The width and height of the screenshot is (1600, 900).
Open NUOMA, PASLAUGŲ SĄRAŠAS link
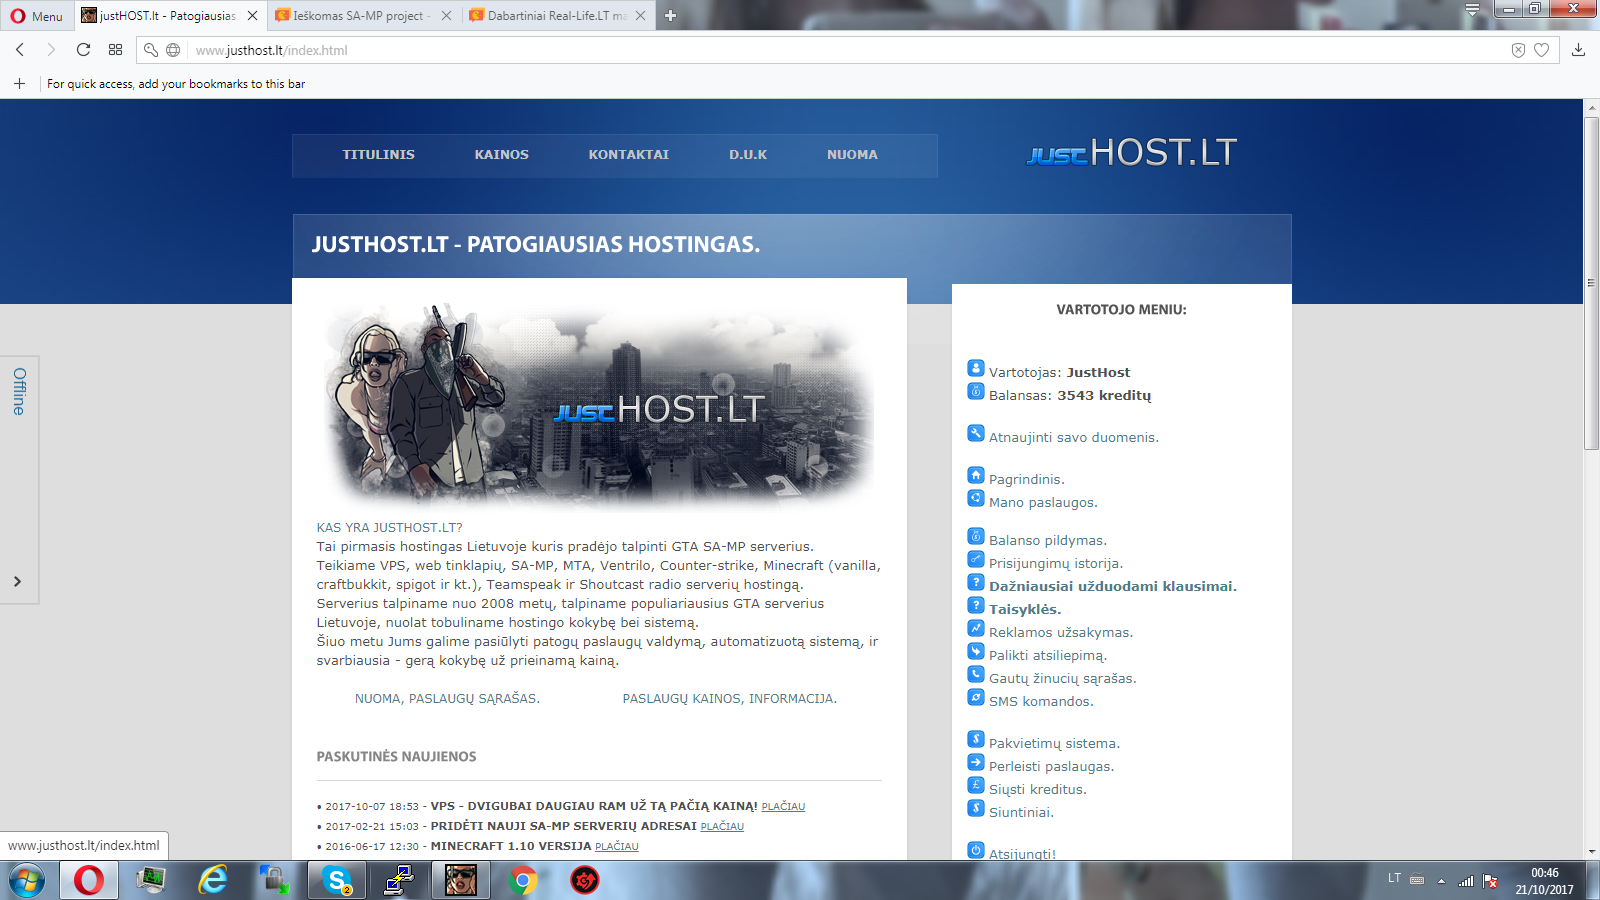[447, 699]
